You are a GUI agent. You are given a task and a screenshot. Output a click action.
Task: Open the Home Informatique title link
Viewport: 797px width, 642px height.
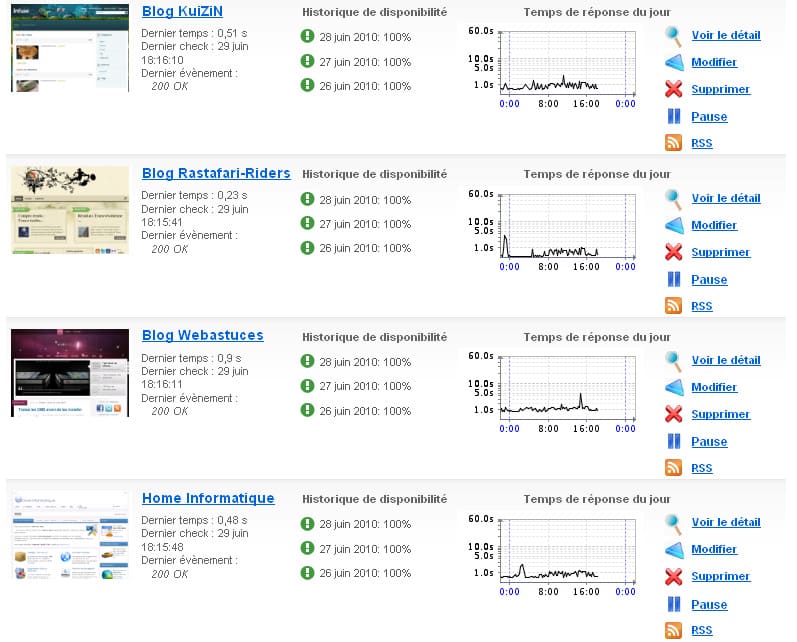coord(208,498)
